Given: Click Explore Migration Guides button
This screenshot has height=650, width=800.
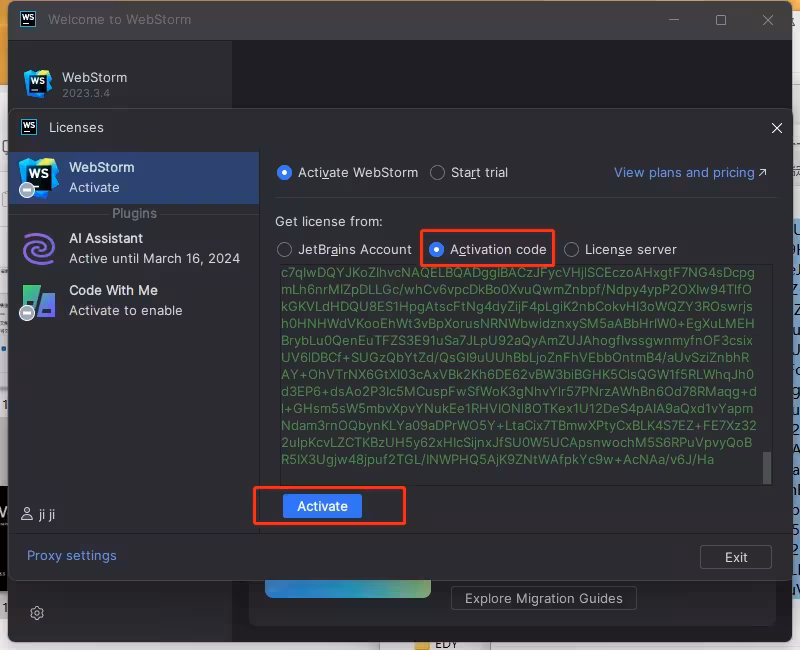Looking at the screenshot, I should [x=543, y=598].
